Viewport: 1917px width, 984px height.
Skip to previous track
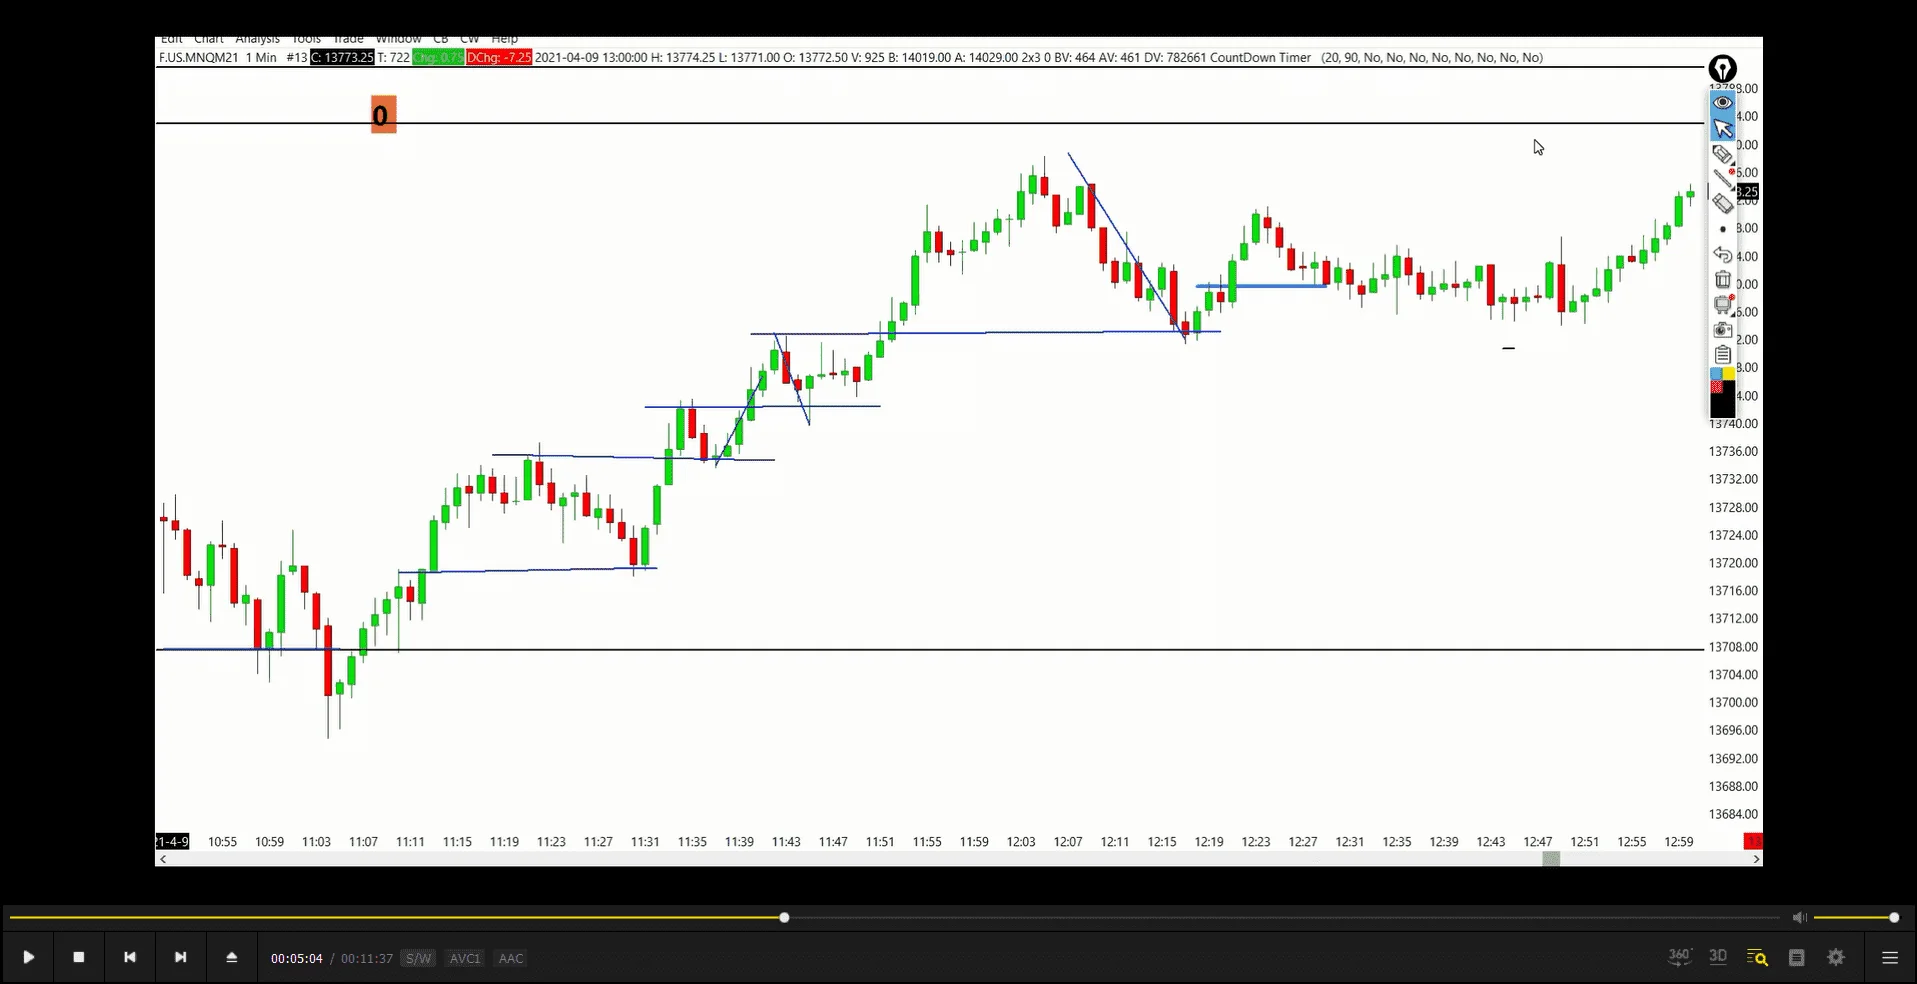(x=129, y=957)
